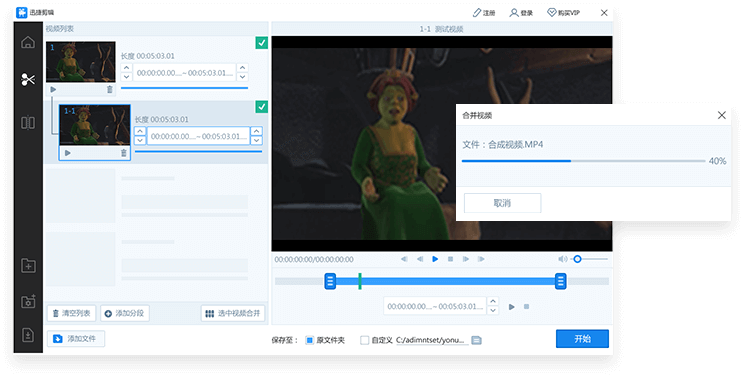This screenshot has width=744, height=376.
Task: Increase clip 1 end time with up arrow
Action: [x=242, y=68]
